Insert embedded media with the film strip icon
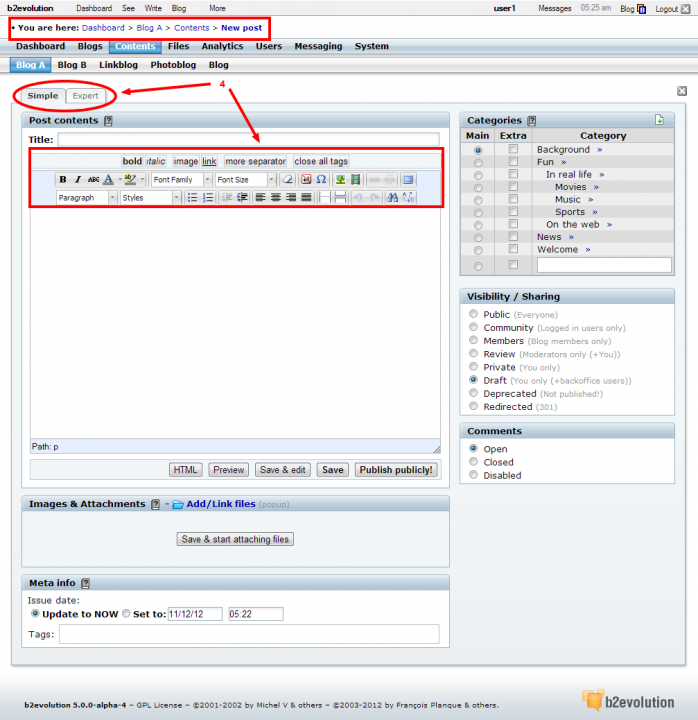Viewport: 698px width, 720px height. 355,180
